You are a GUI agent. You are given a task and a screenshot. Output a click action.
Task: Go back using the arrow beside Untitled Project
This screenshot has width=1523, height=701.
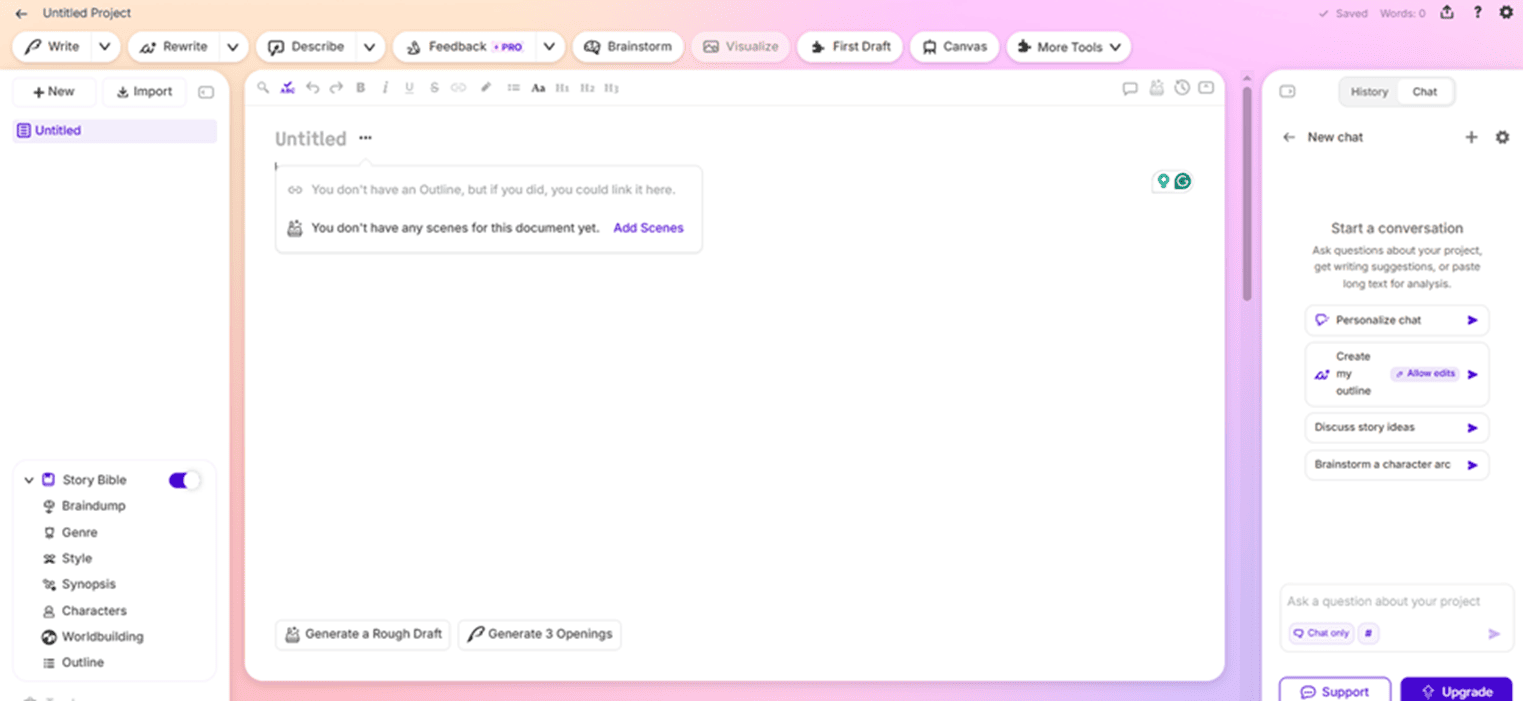point(21,14)
